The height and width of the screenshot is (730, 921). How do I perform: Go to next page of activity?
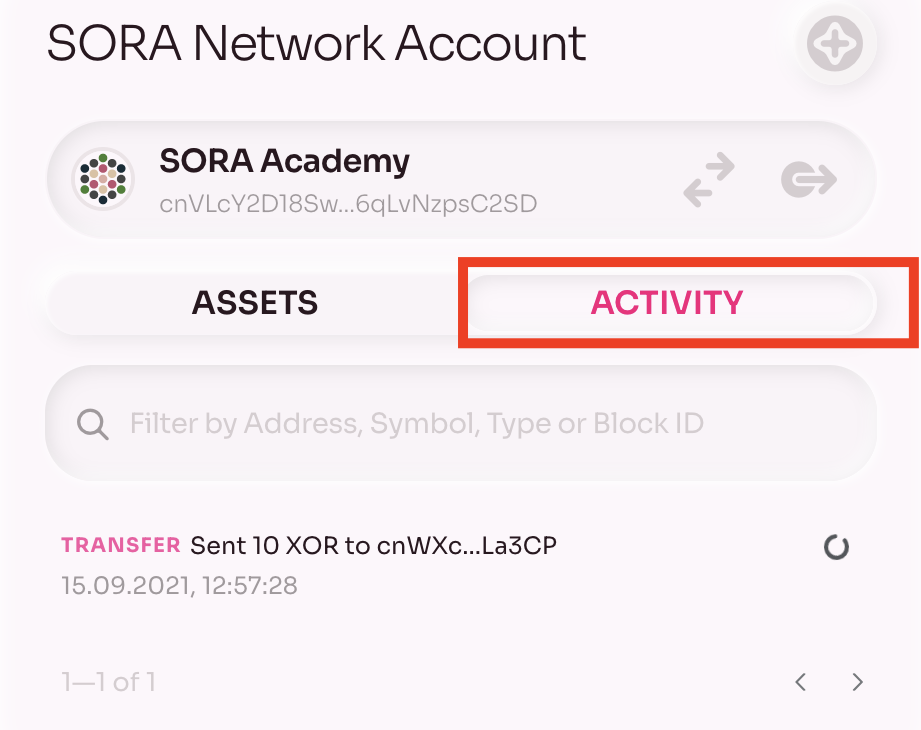pyautogui.click(x=858, y=682)
